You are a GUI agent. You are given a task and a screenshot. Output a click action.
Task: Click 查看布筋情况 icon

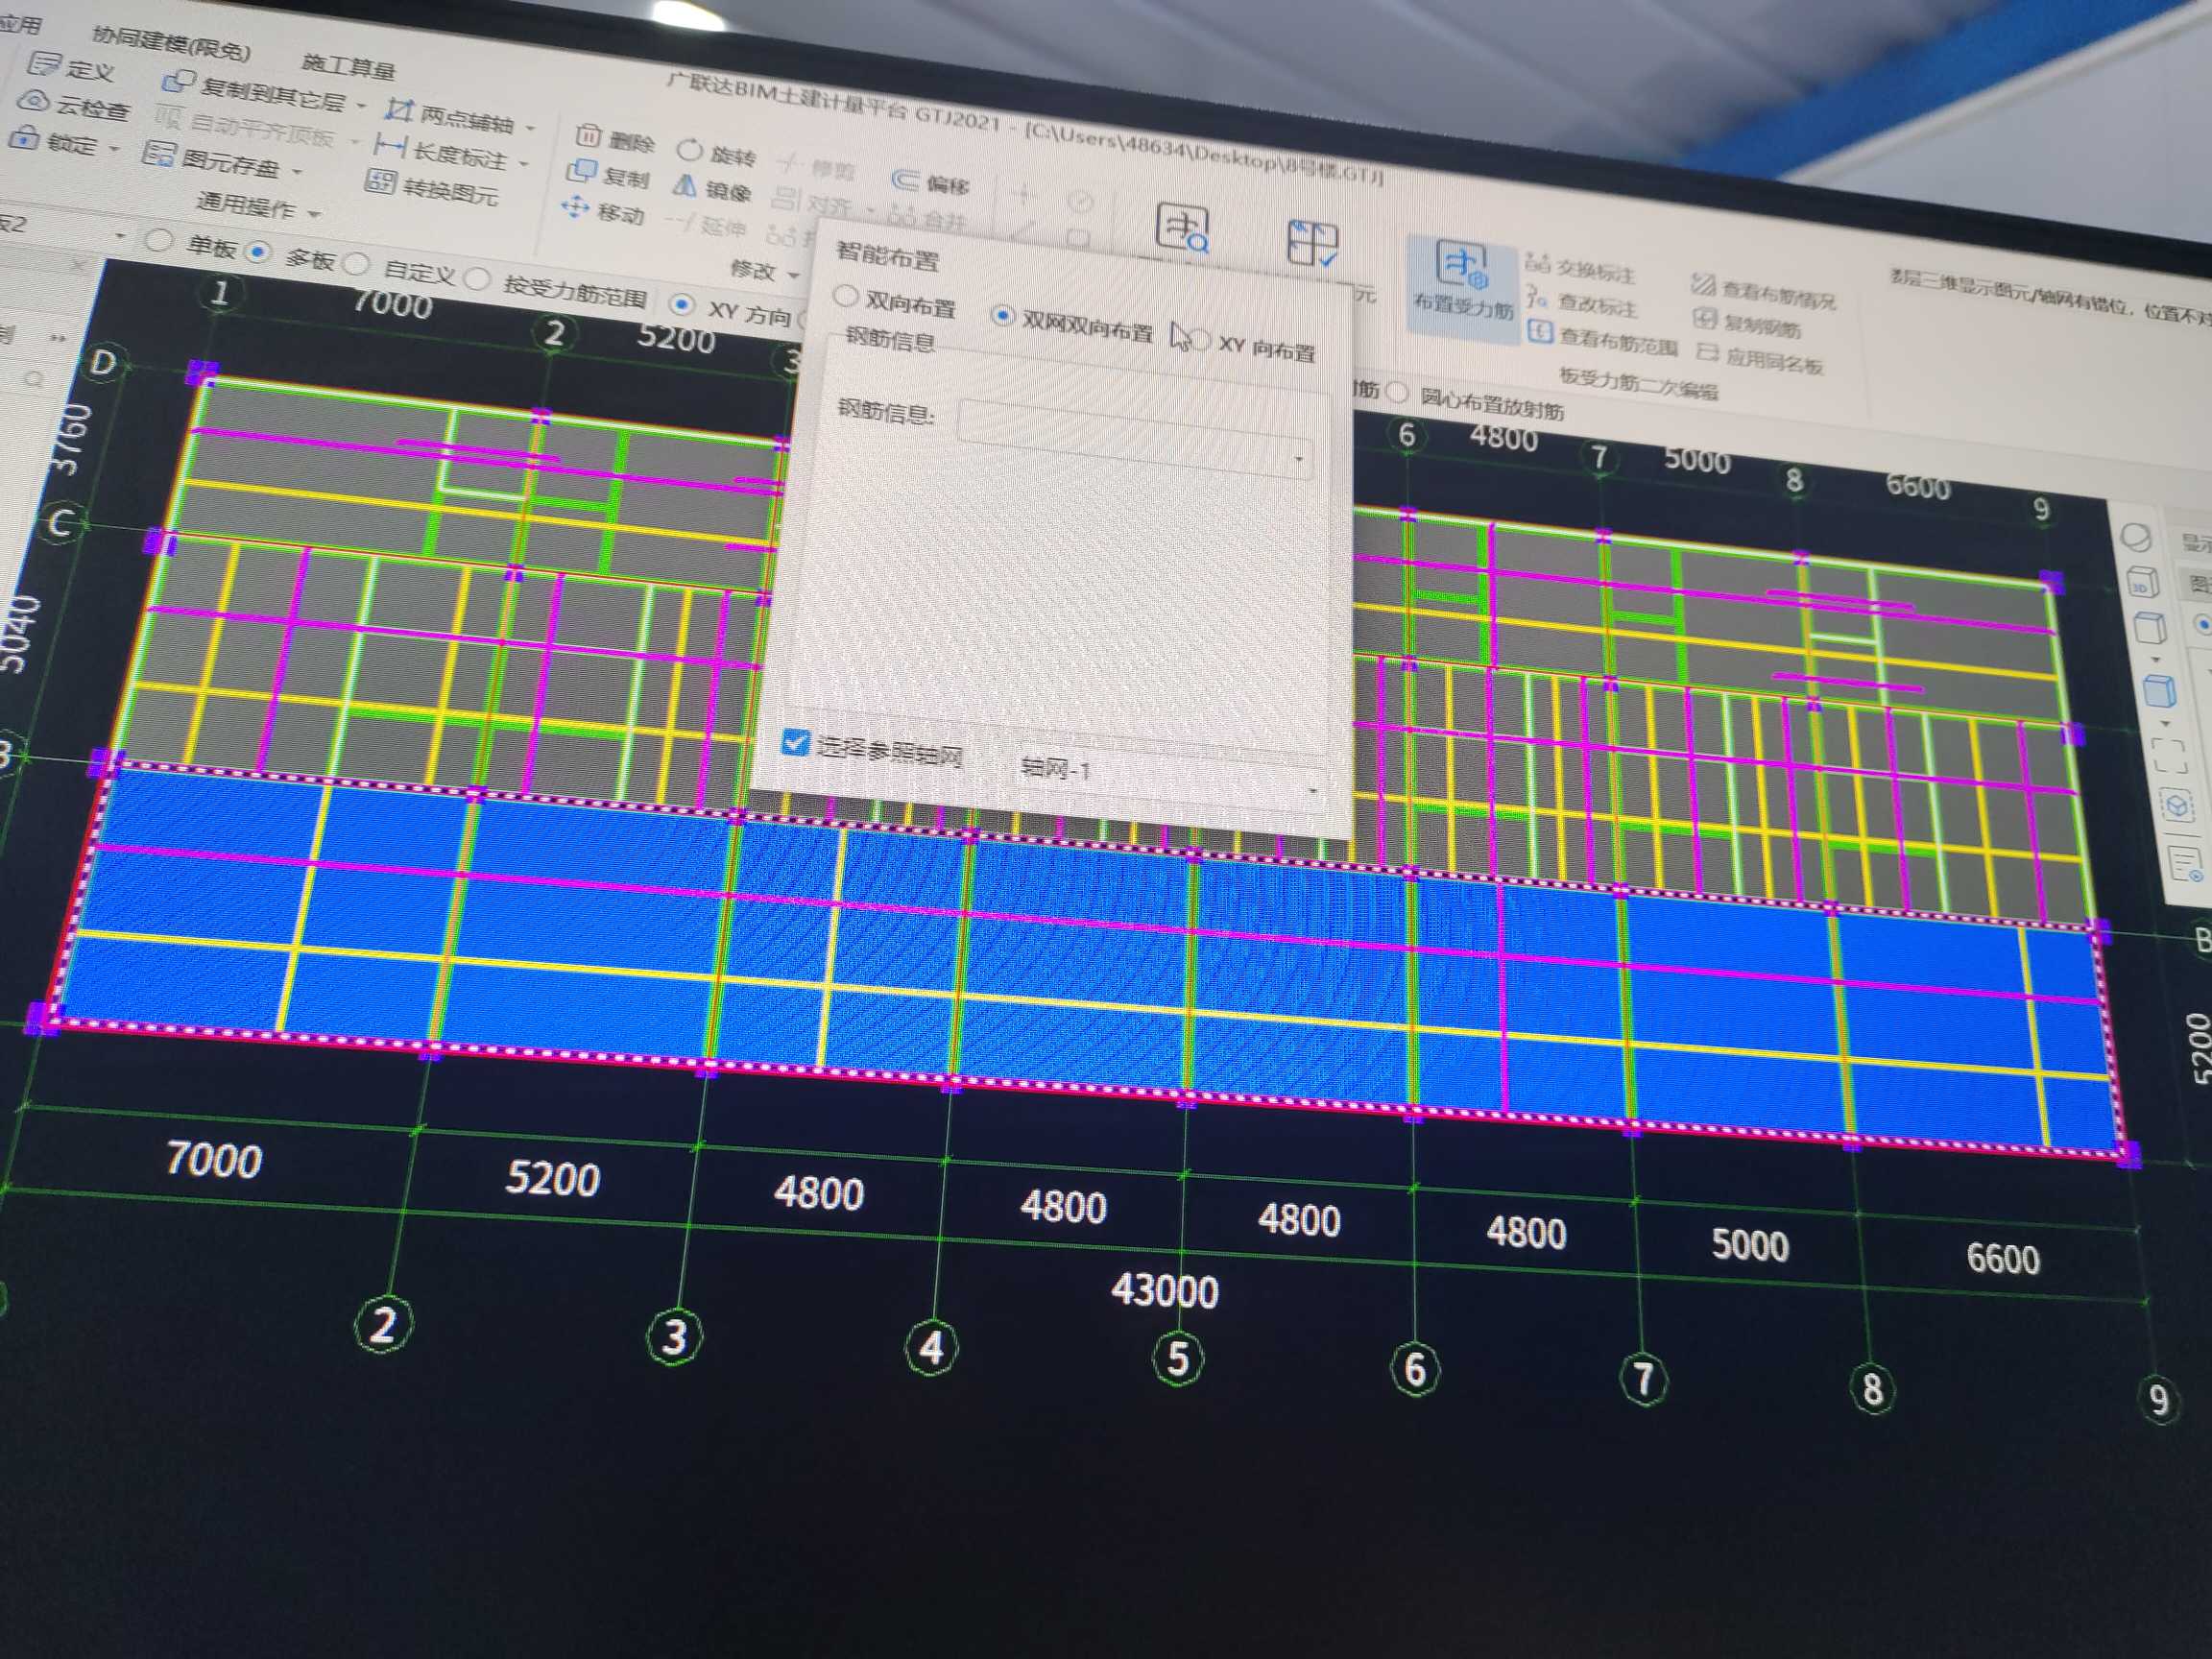click(1703, 285)
